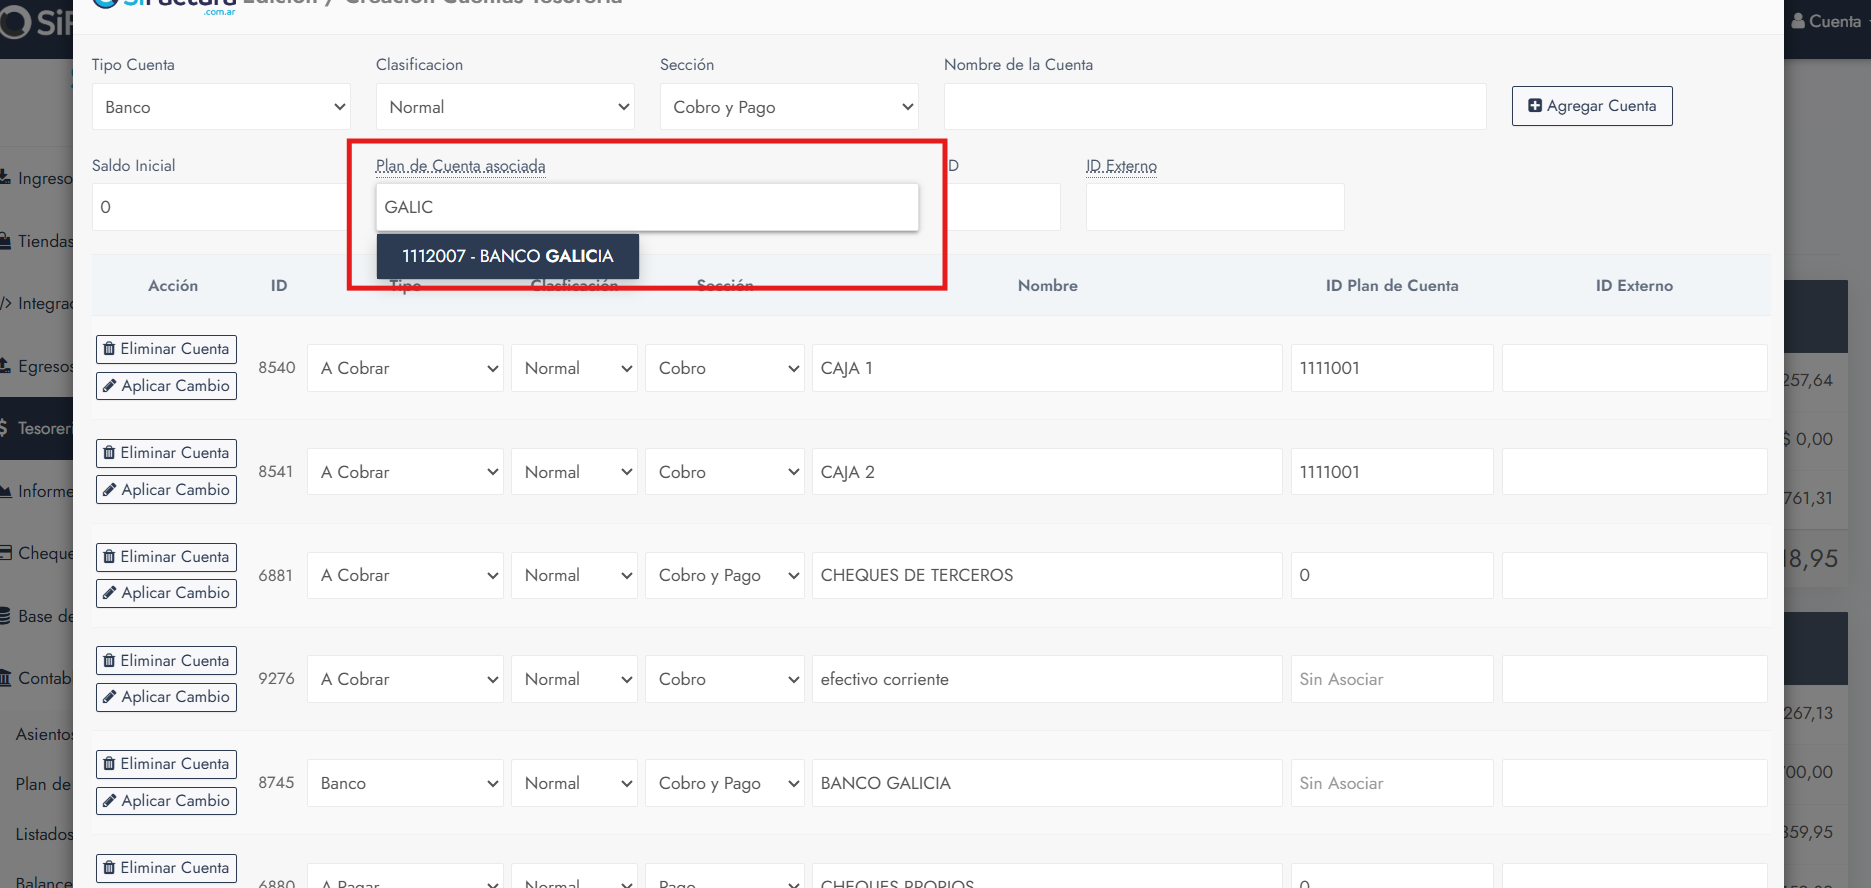Open Tesorería in the left sidebar
The image size is (1871, 888).
point(40,428)
